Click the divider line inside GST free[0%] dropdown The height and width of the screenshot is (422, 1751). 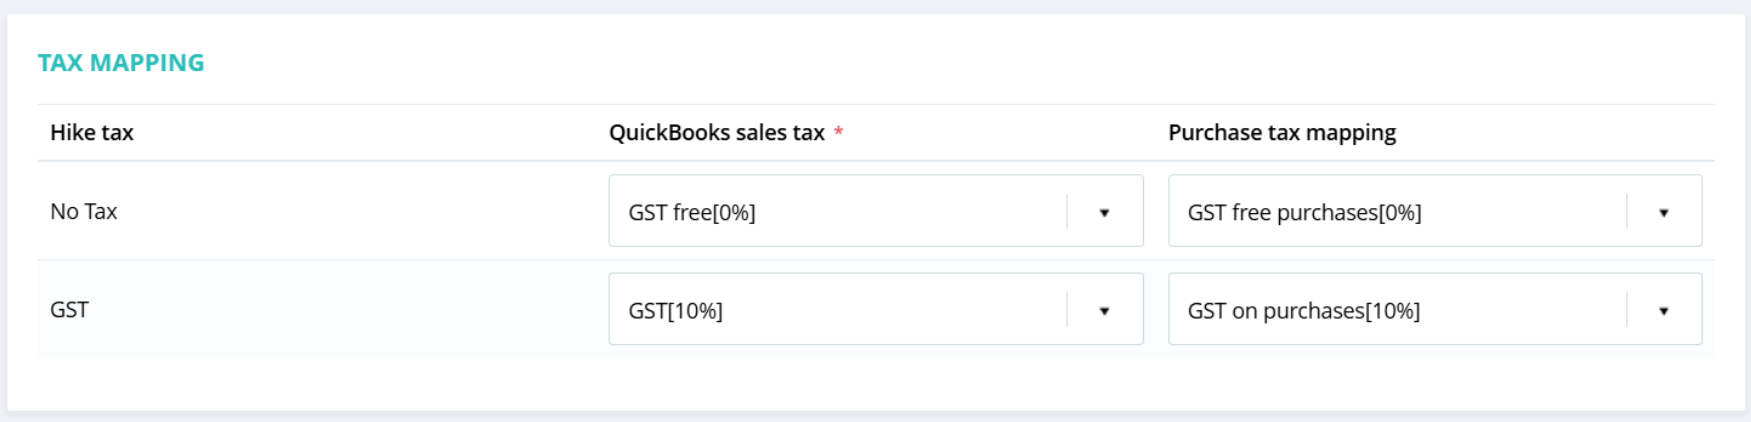[x=1067, y=212]
